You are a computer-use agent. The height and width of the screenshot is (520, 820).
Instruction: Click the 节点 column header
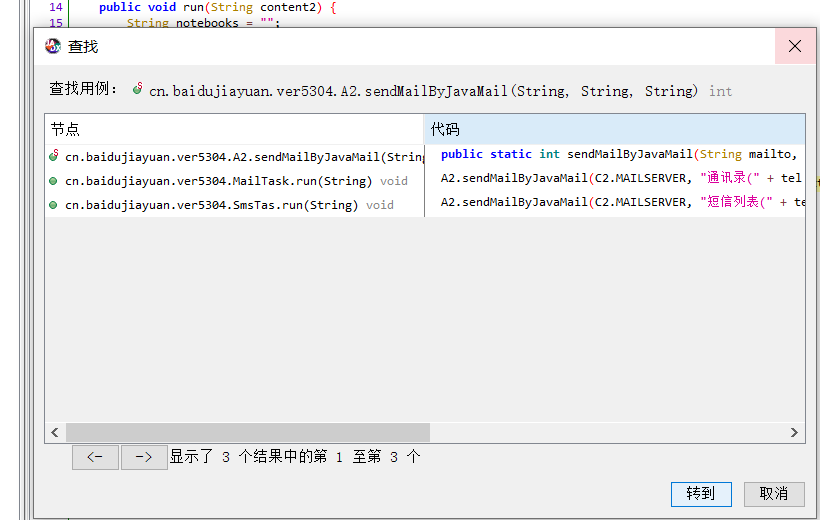tap(234, 129)
